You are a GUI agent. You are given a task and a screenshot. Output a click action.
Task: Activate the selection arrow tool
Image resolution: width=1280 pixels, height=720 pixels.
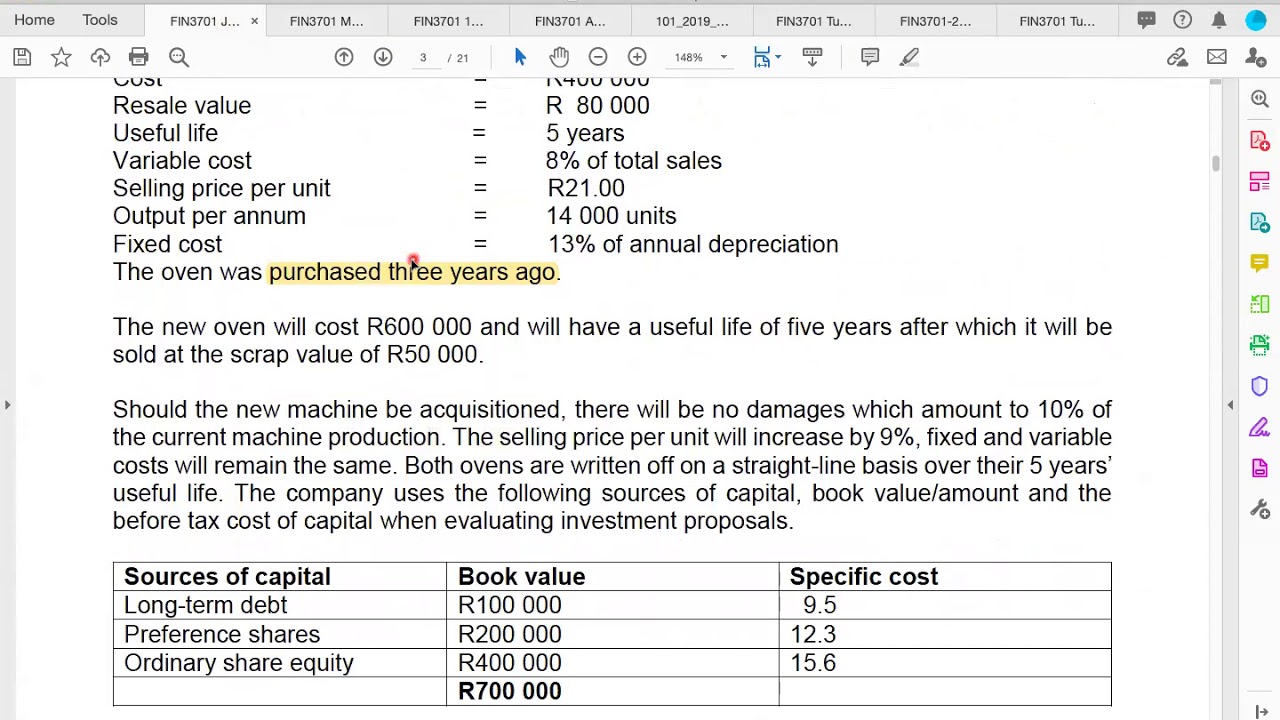point(520,57)
